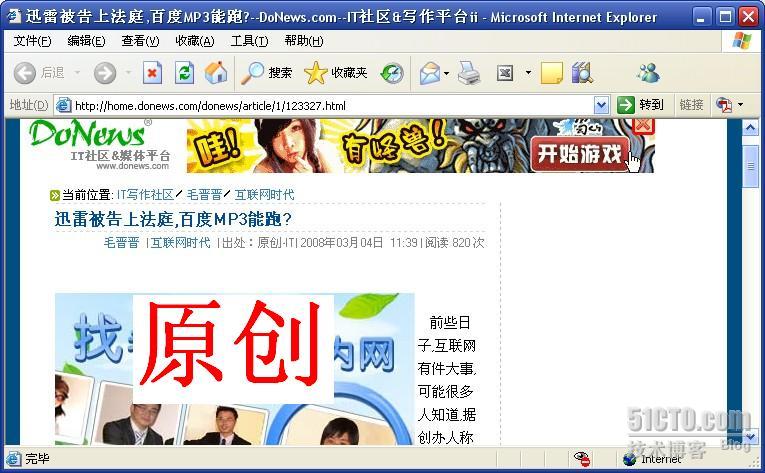Close the banner ad with red X
The height and width of the screenshot is (473, 765).
pyautogui.click(x=643, y=125)
